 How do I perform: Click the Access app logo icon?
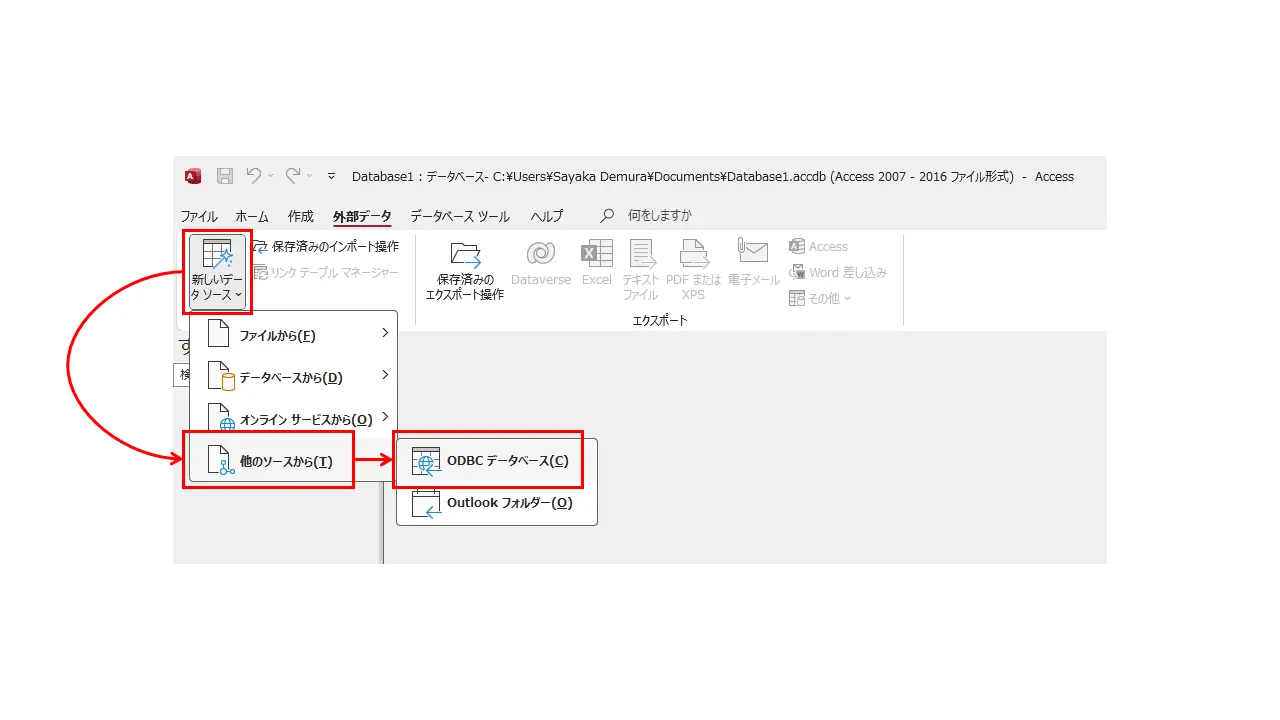pos(193,176)
